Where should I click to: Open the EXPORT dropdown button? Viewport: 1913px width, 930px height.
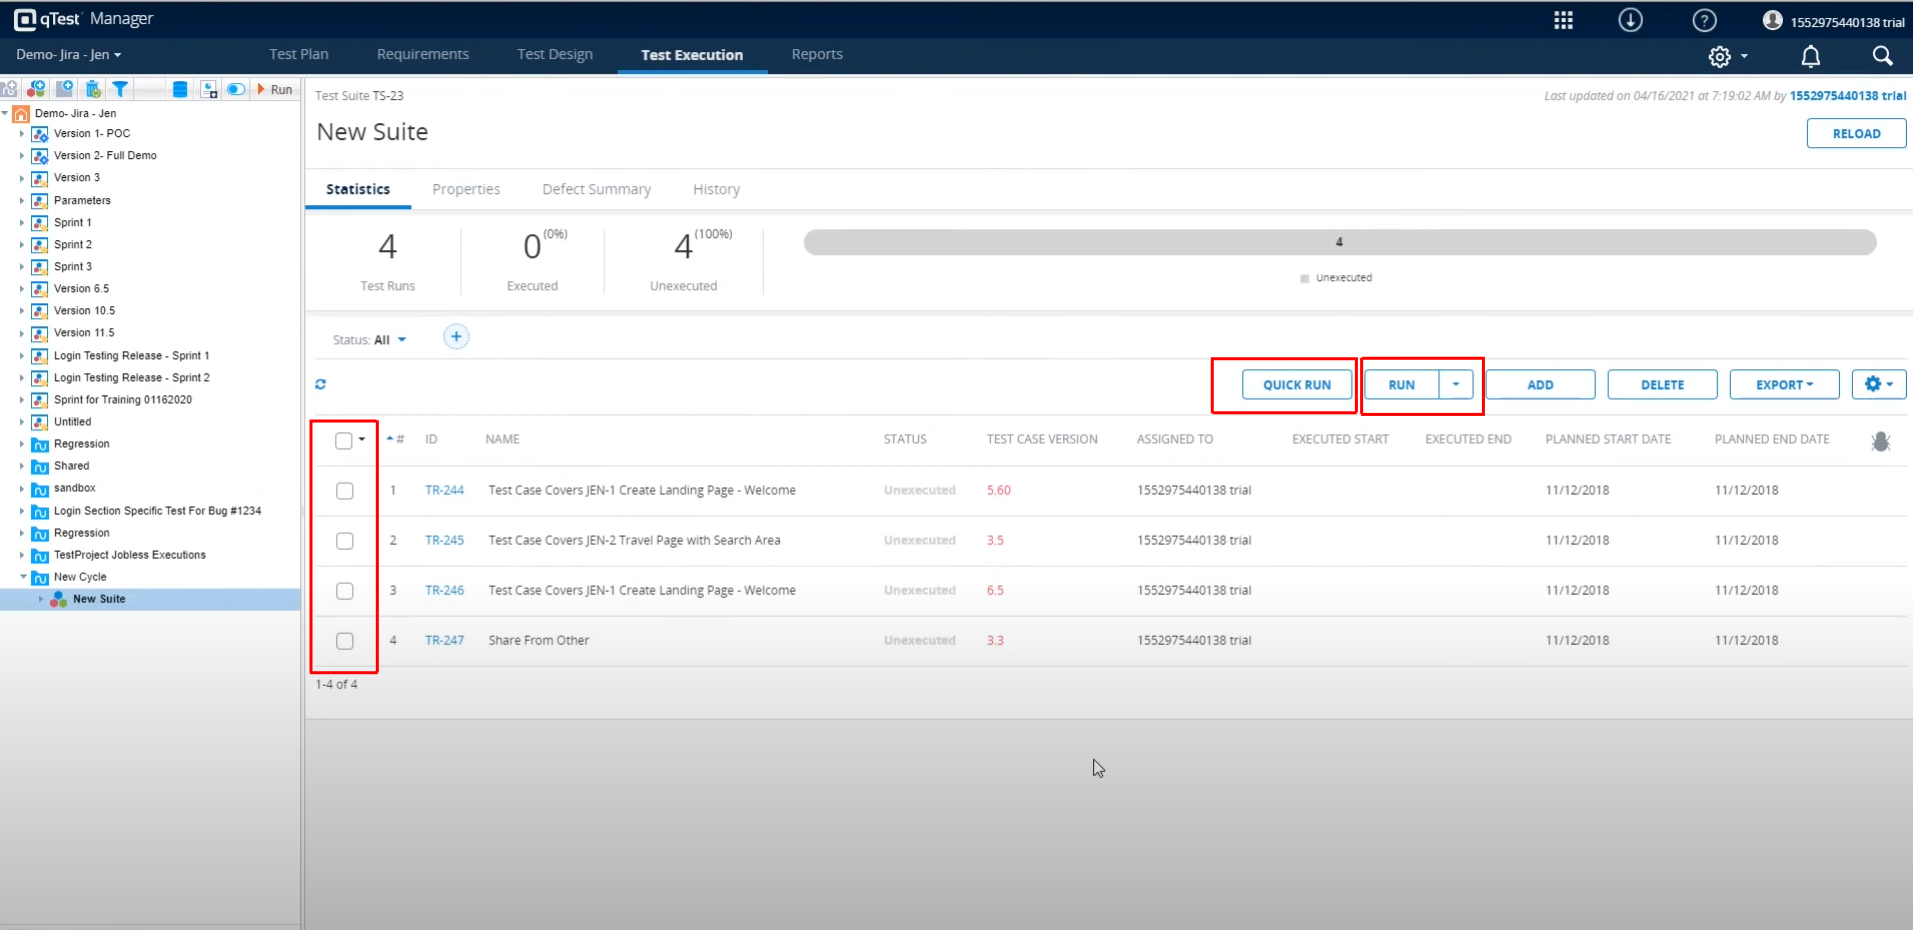(x=1784, y=385)
